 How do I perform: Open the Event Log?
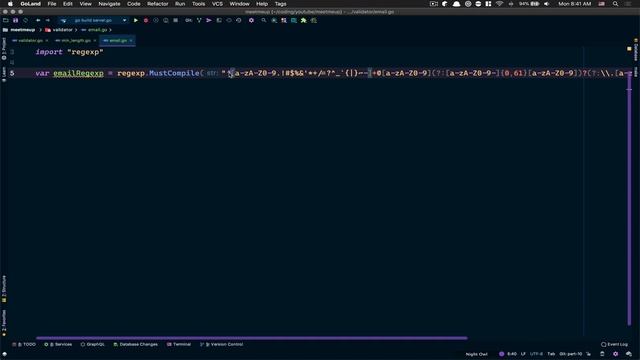click(x=614, y=344)
